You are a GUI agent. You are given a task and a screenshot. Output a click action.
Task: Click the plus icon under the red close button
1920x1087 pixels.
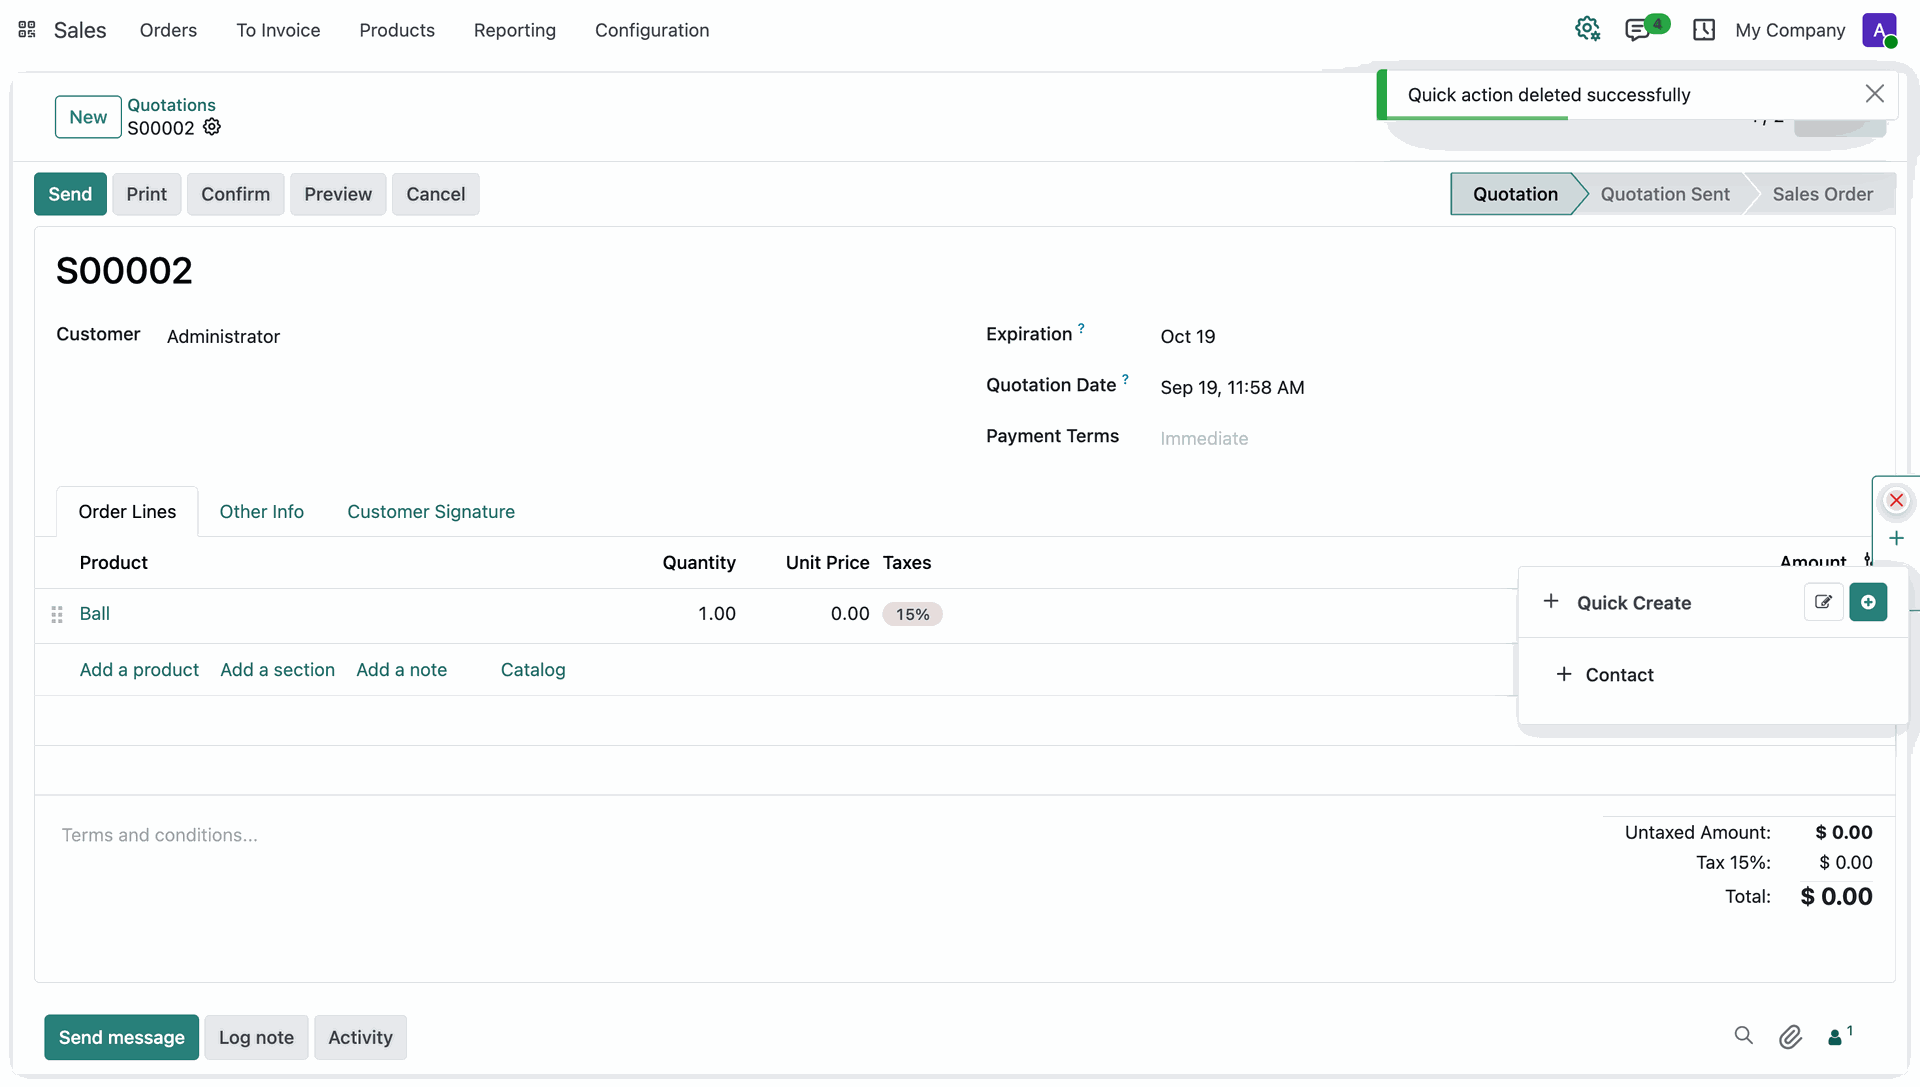(1896, 538)
